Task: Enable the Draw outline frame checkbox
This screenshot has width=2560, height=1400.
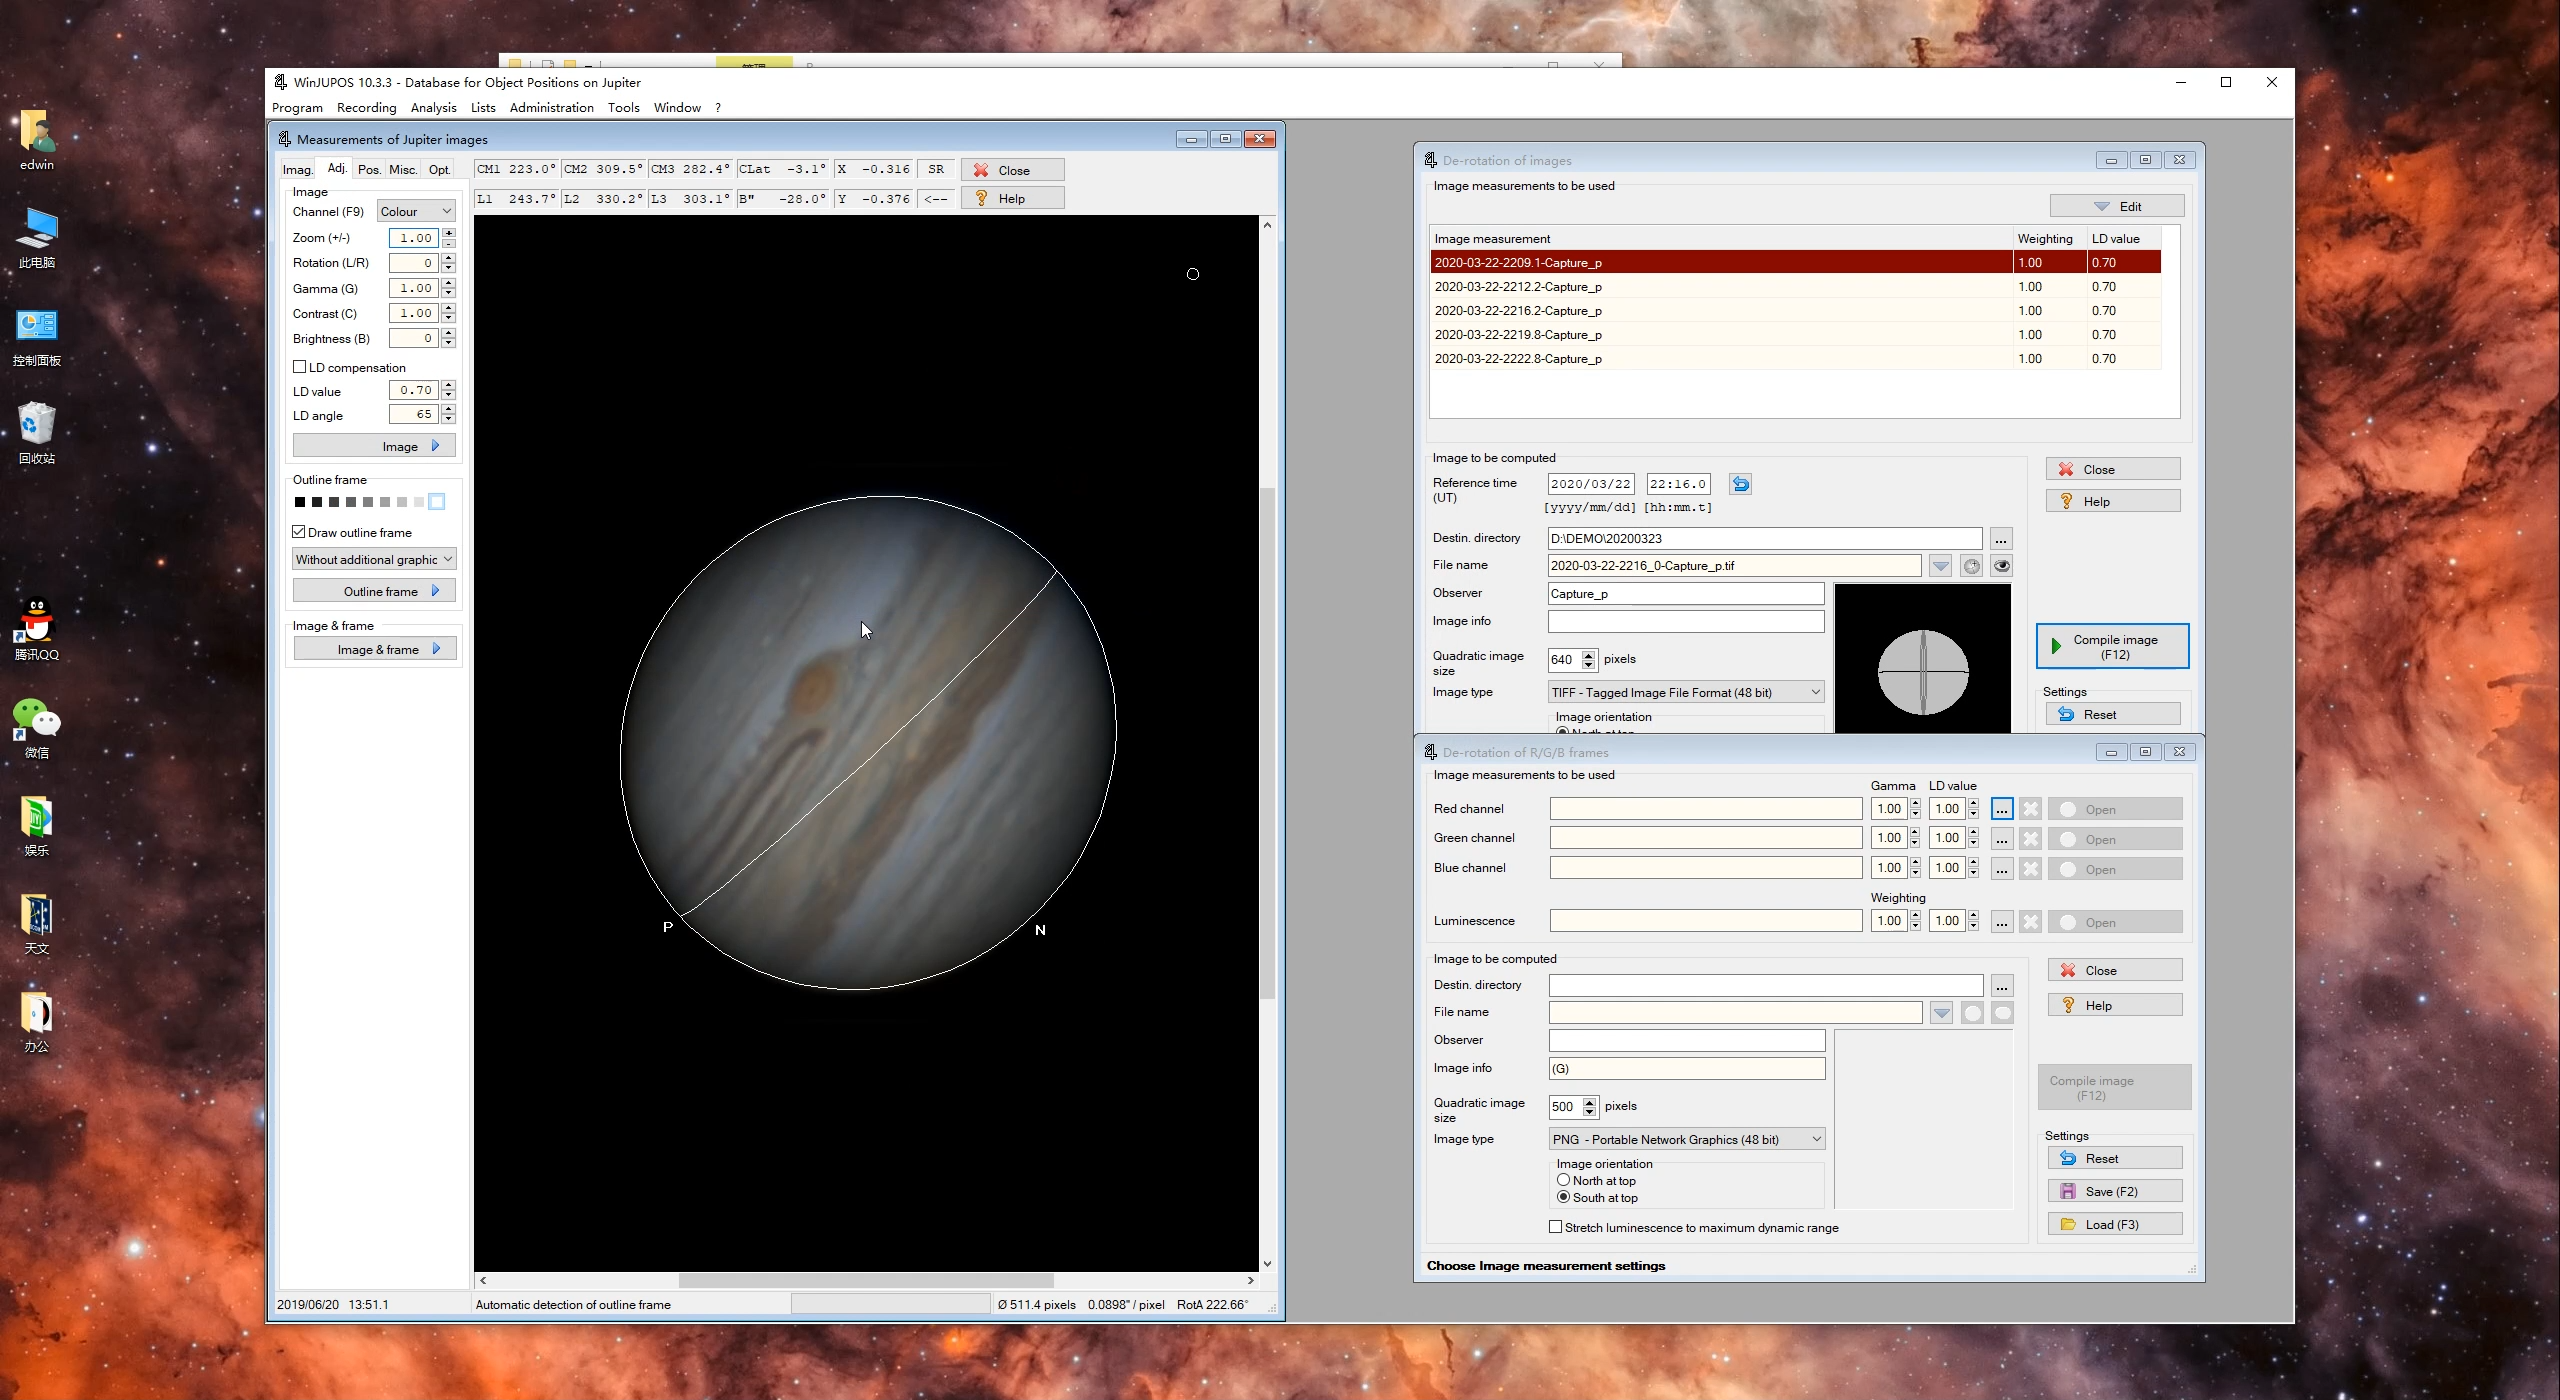Action: [x=300, y=533]
